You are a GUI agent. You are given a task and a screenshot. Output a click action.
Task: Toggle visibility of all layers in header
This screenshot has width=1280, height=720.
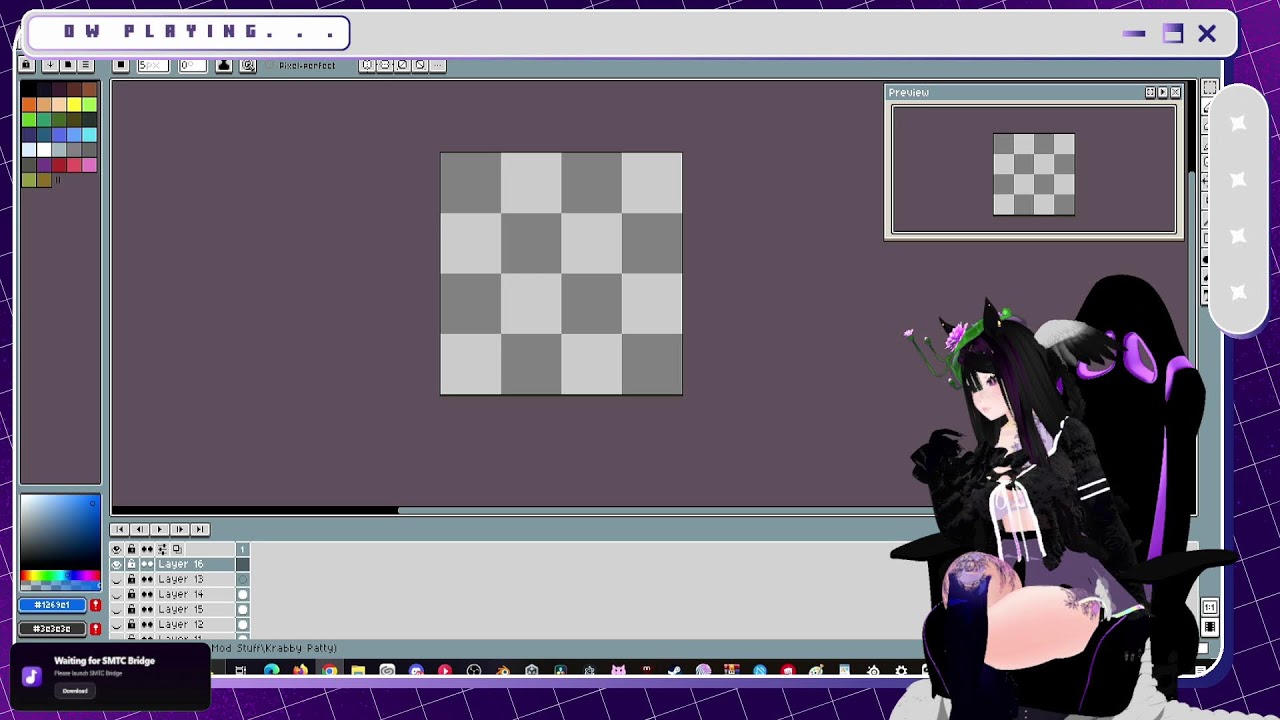tap(117, 549)
